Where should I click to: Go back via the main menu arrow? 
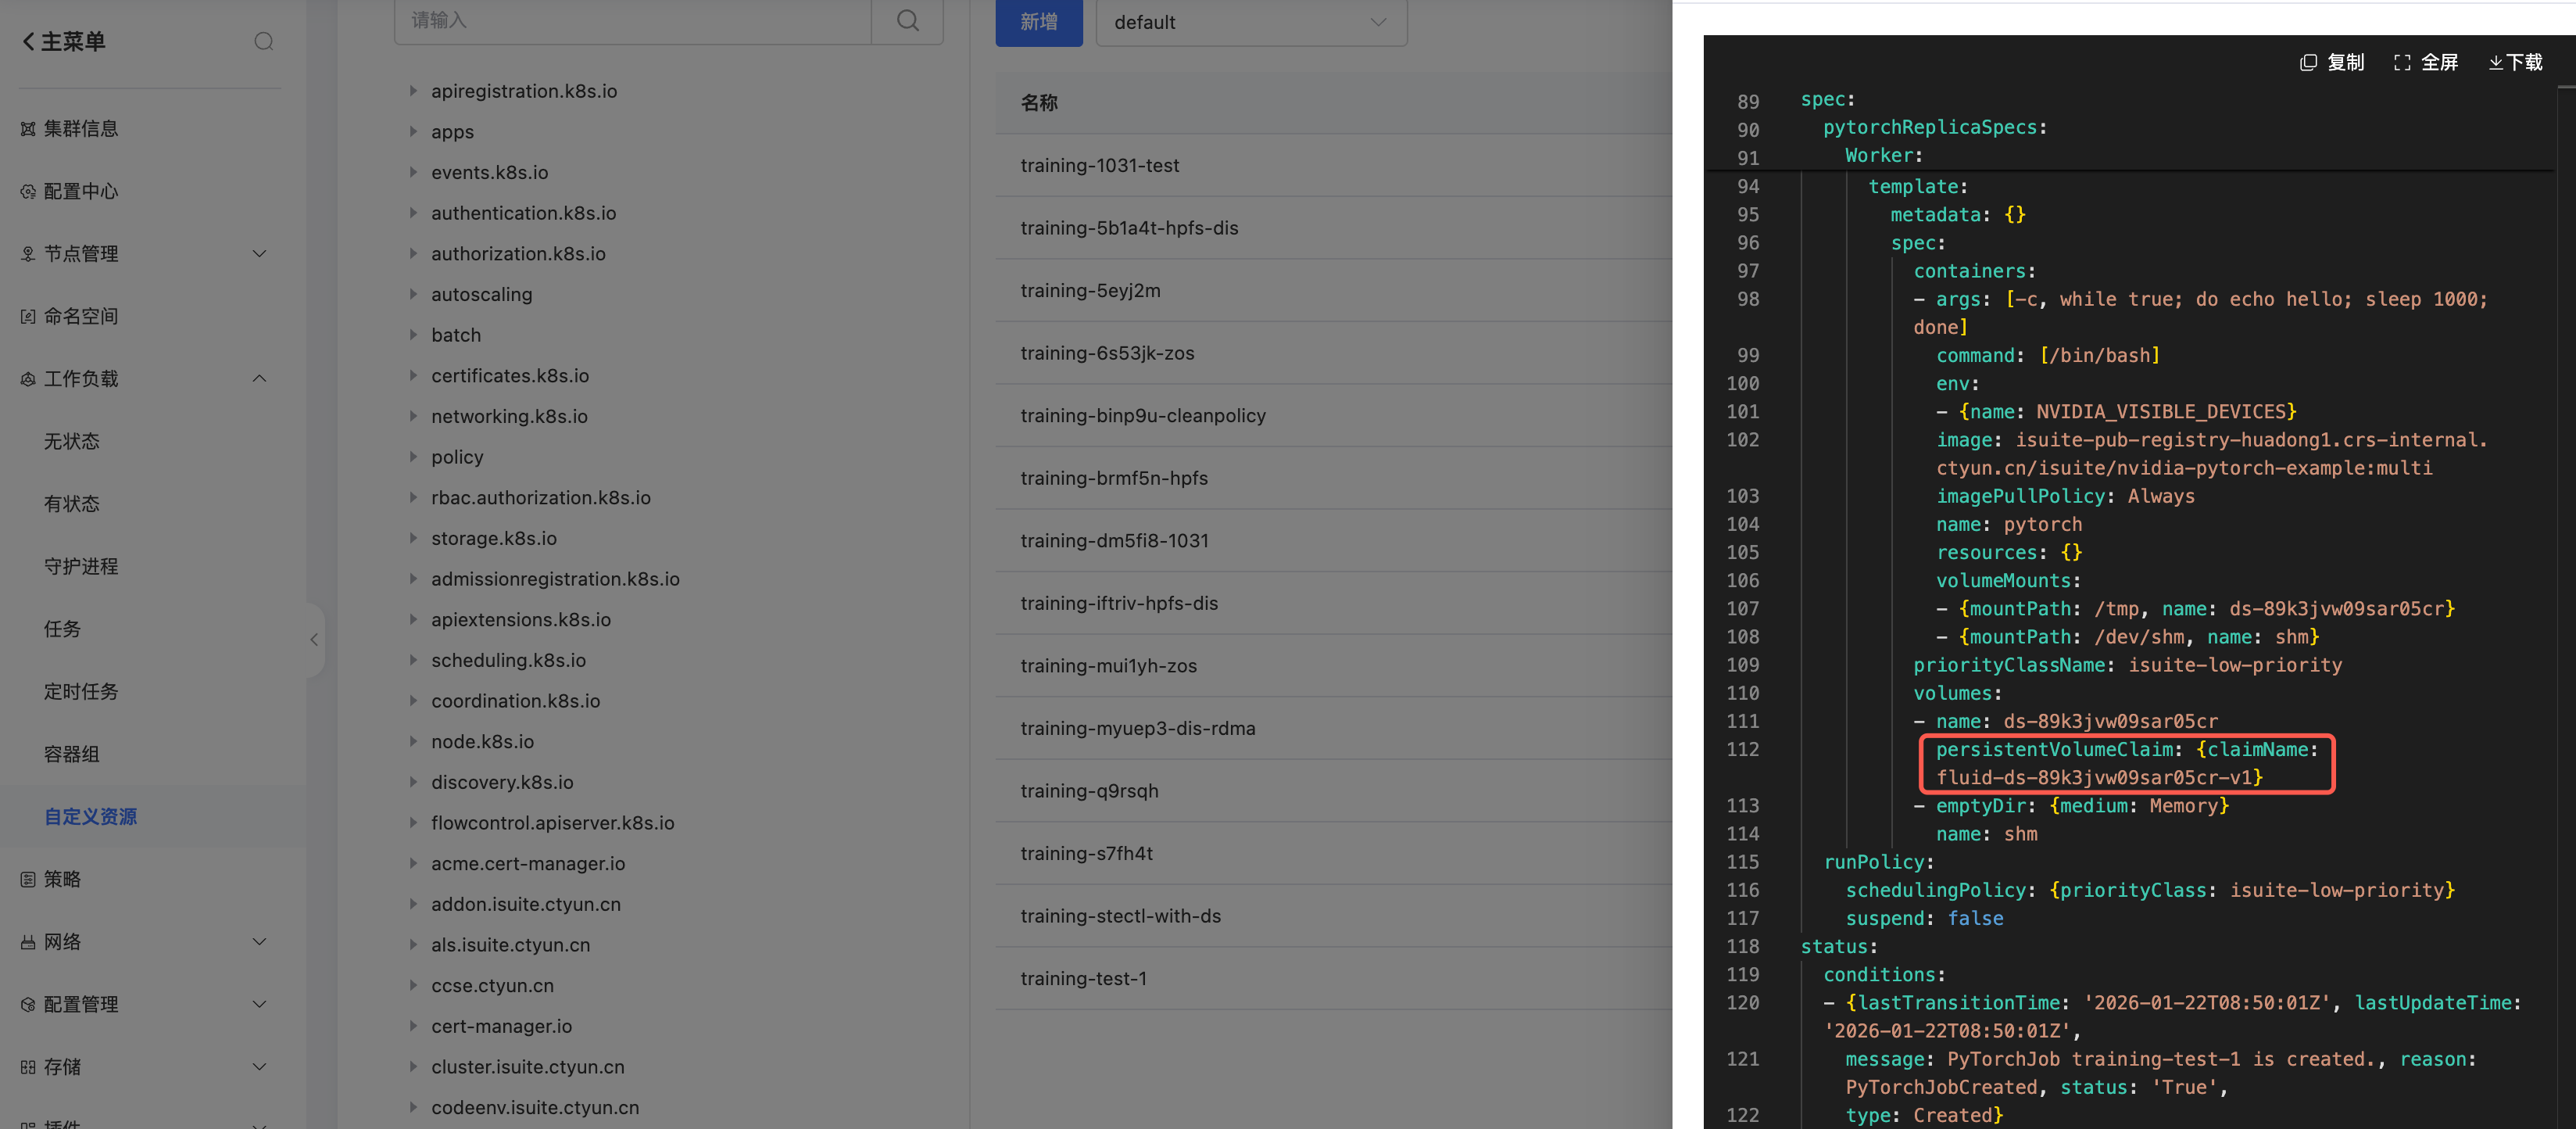pyautogui.click(x=28, y=41)
